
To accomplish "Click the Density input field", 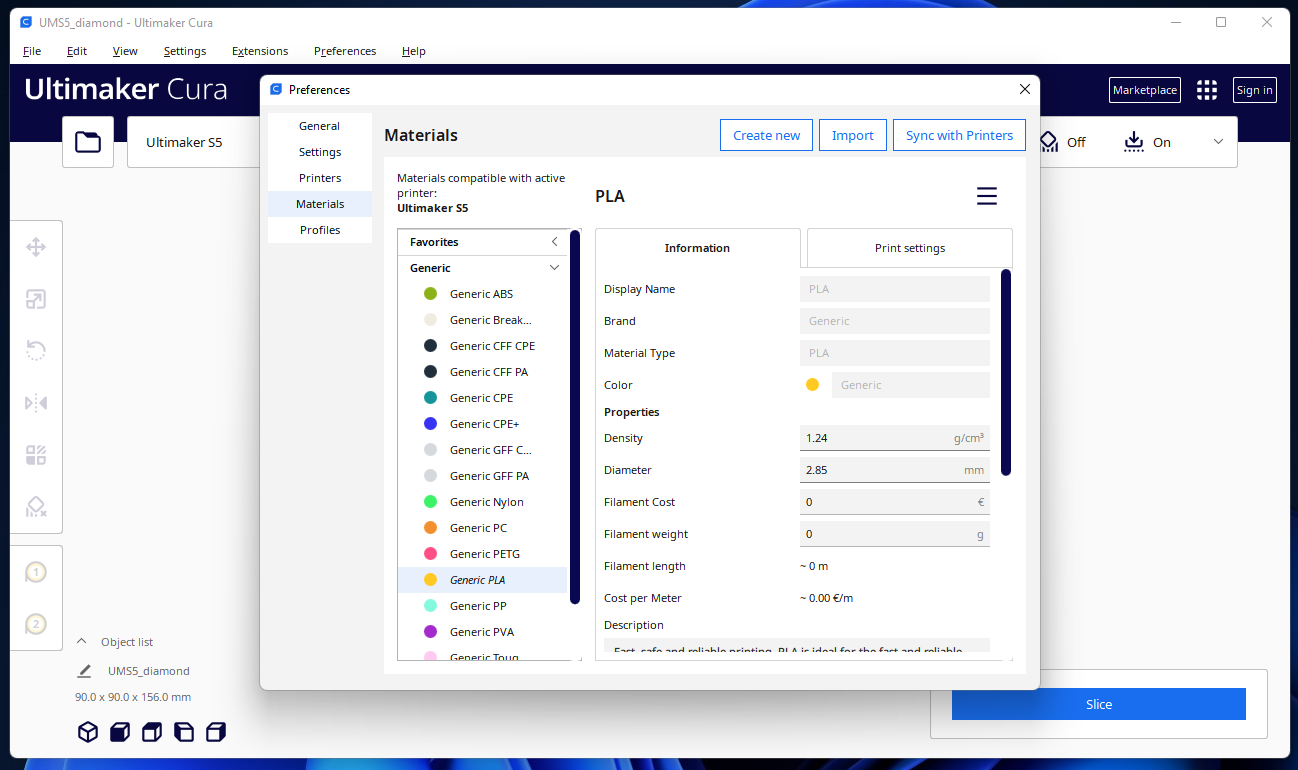I will point(895,438).
